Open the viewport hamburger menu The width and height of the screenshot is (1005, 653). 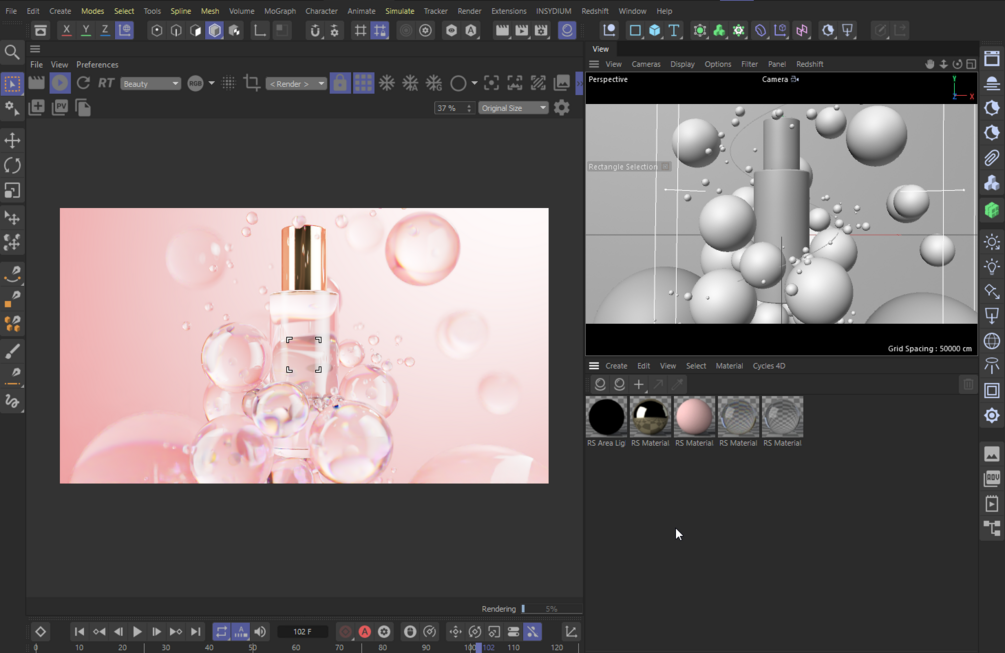pyautogui.click(x=594, y=64)
